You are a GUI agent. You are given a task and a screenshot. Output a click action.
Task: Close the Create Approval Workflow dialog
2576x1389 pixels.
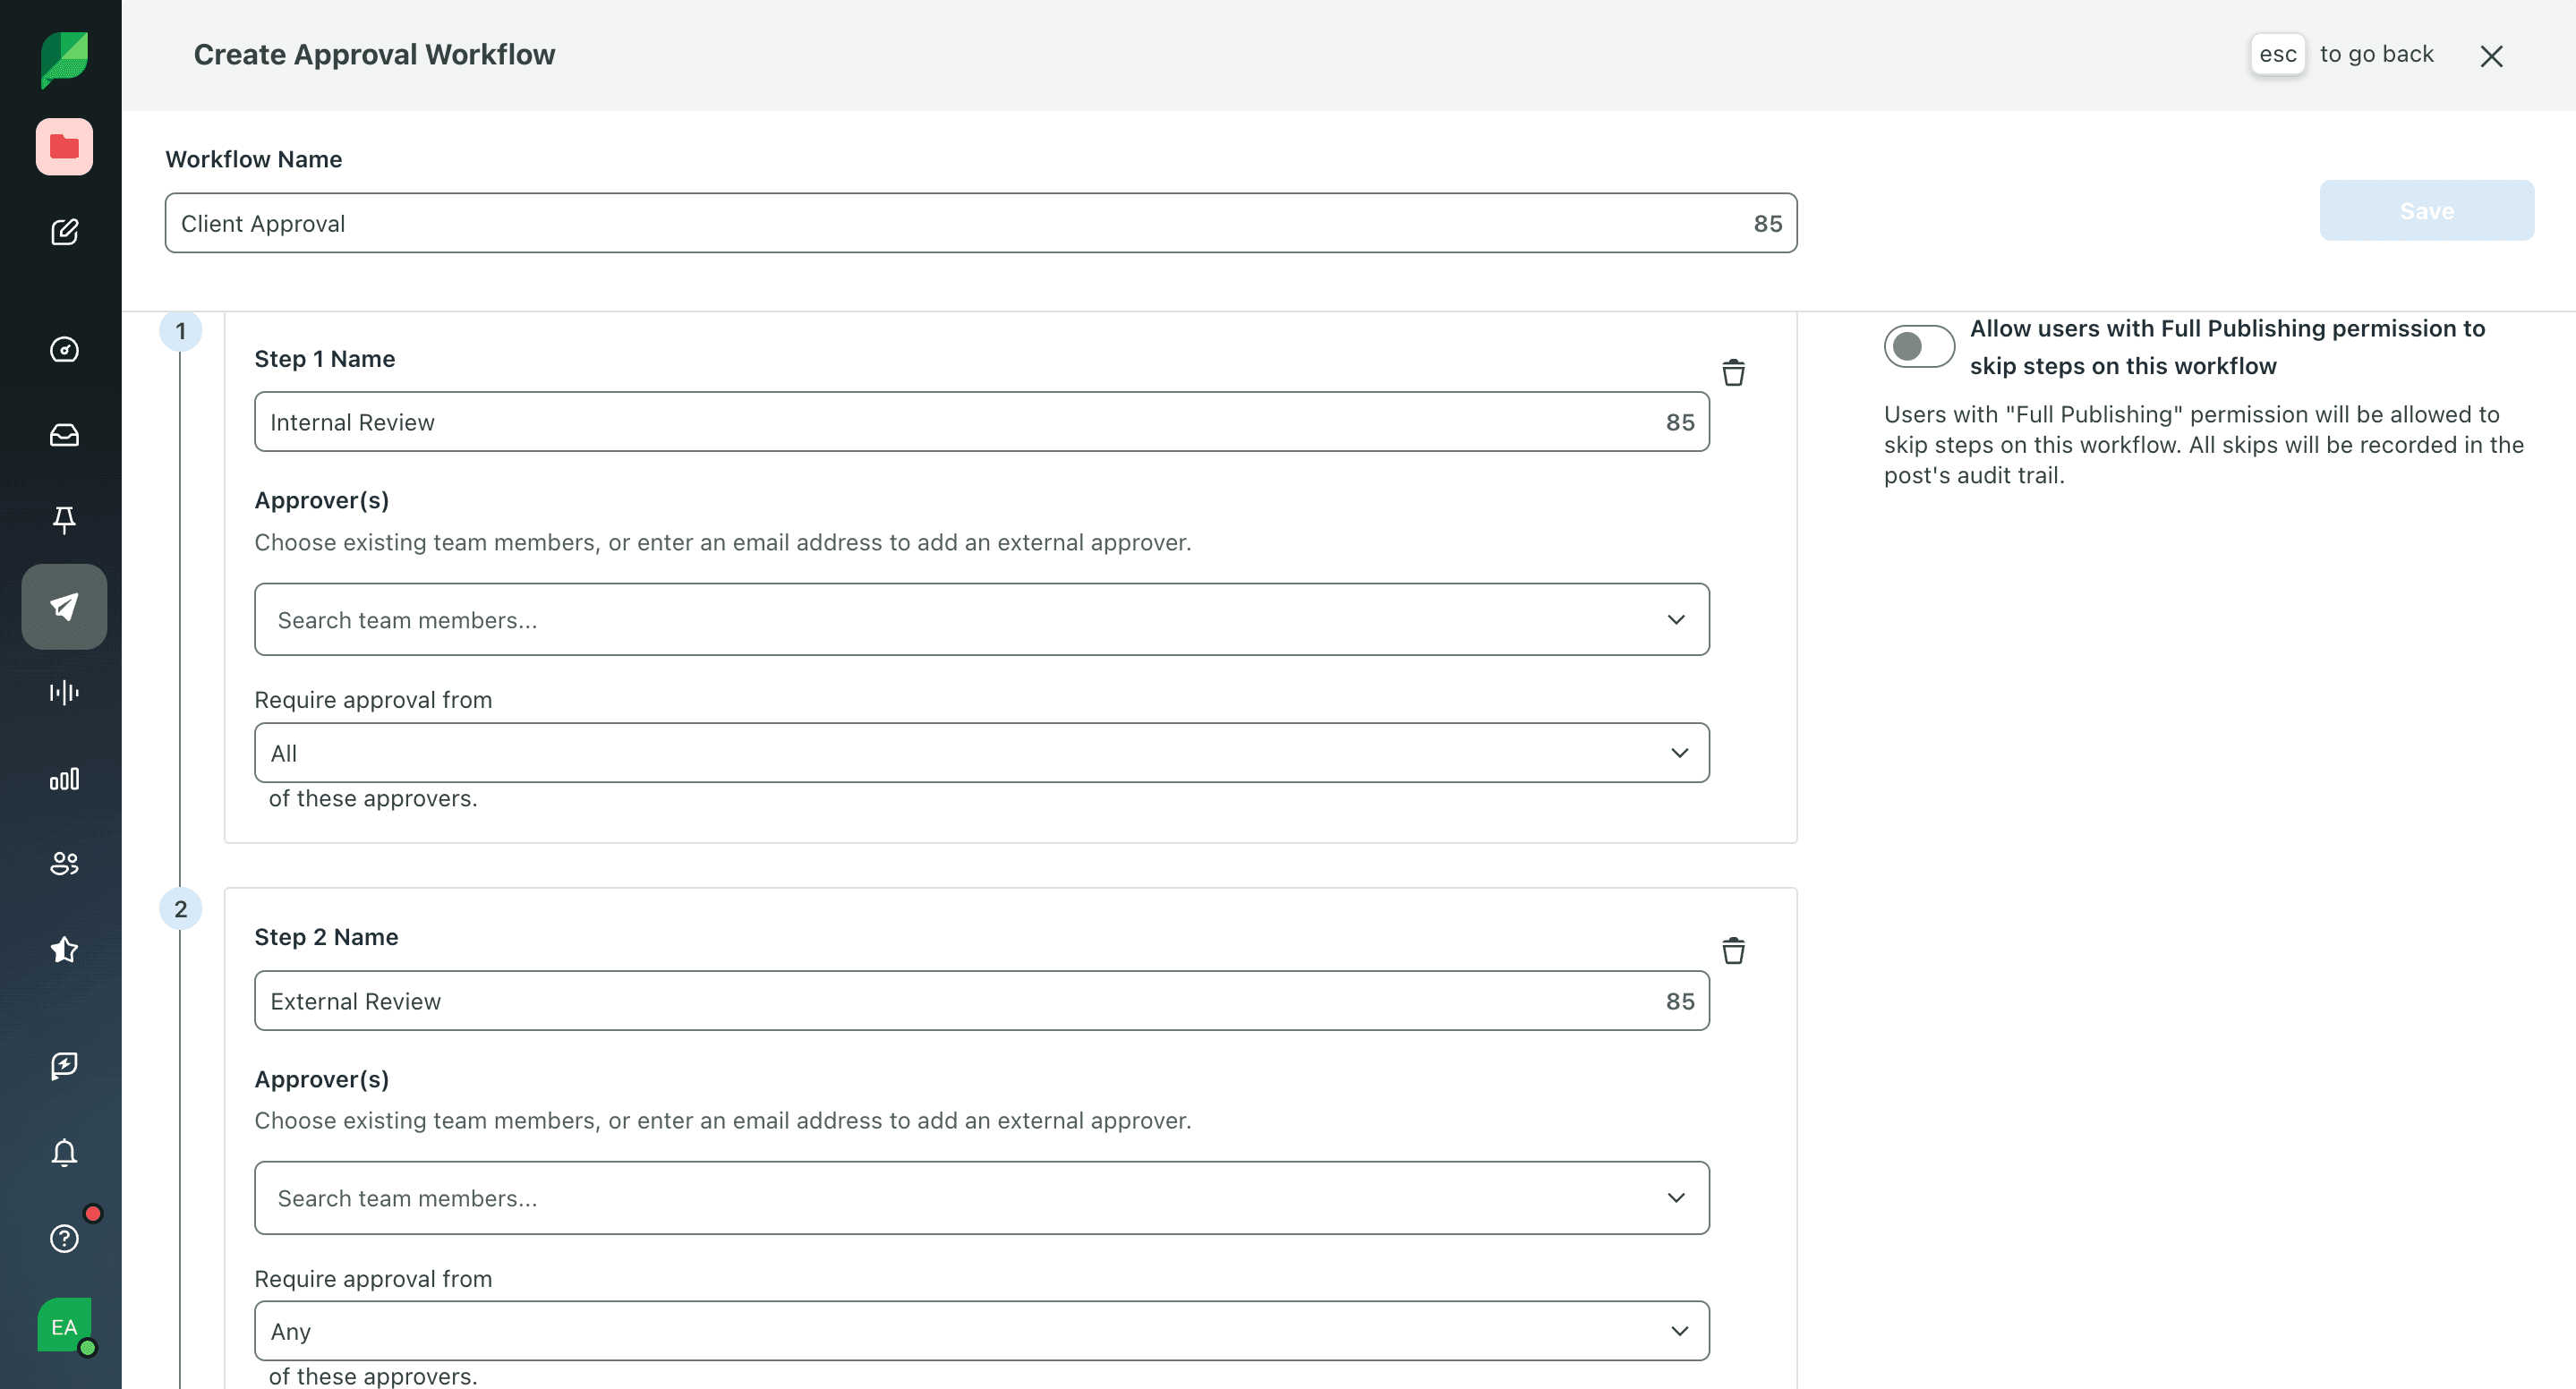coord(2491,56)
